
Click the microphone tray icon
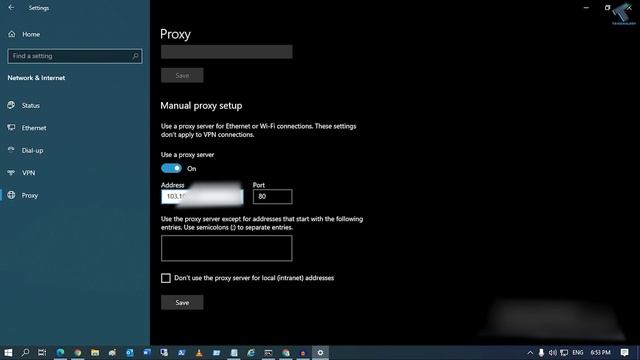point(541,353)
